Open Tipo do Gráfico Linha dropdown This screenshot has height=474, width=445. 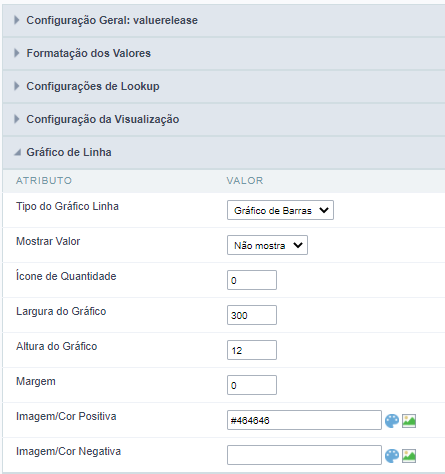coord(280,210)
